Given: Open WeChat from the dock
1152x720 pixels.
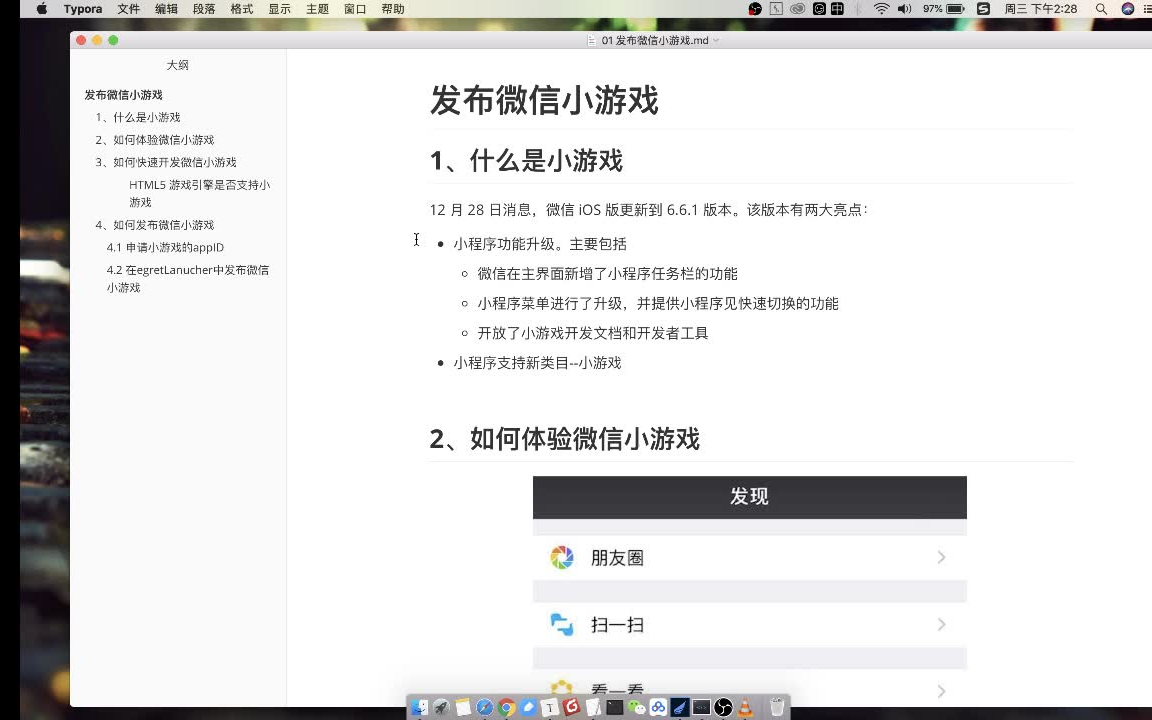Looking at the screenshot, I should coord(634,707).
